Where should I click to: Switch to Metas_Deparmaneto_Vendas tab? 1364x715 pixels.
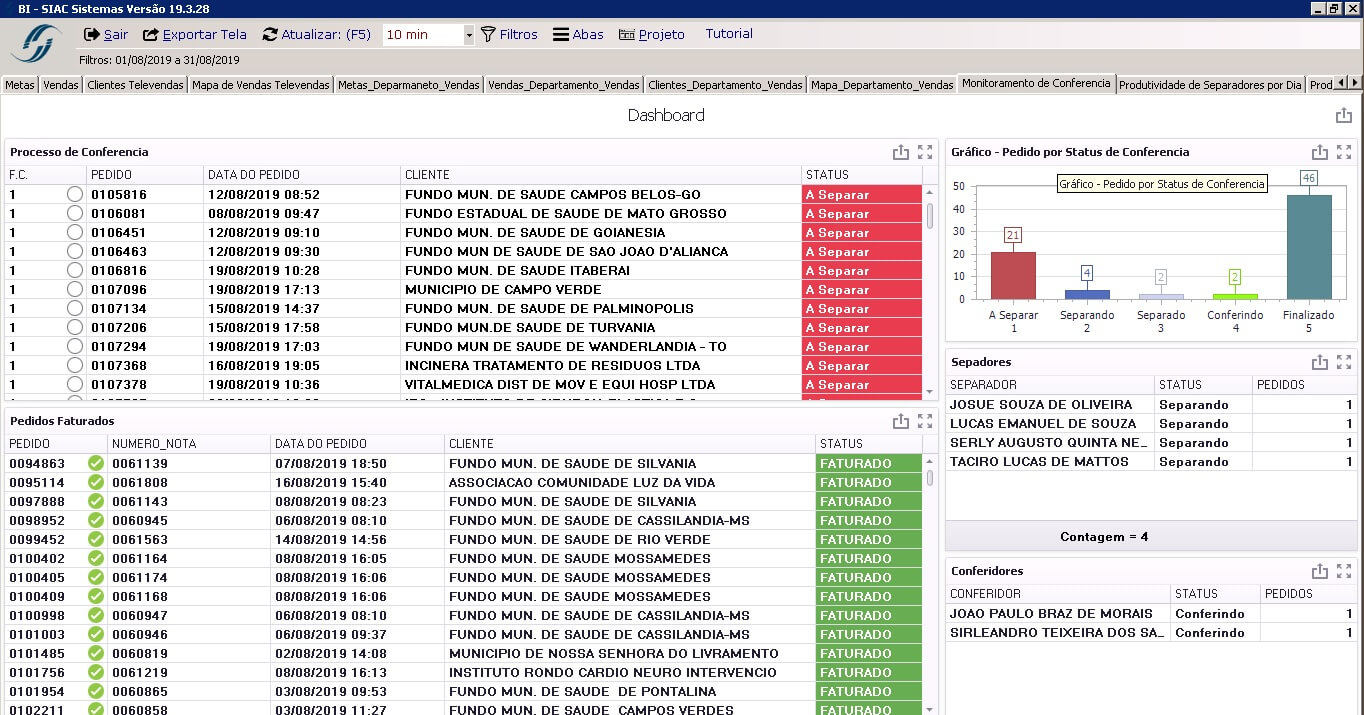coord(409,85)
